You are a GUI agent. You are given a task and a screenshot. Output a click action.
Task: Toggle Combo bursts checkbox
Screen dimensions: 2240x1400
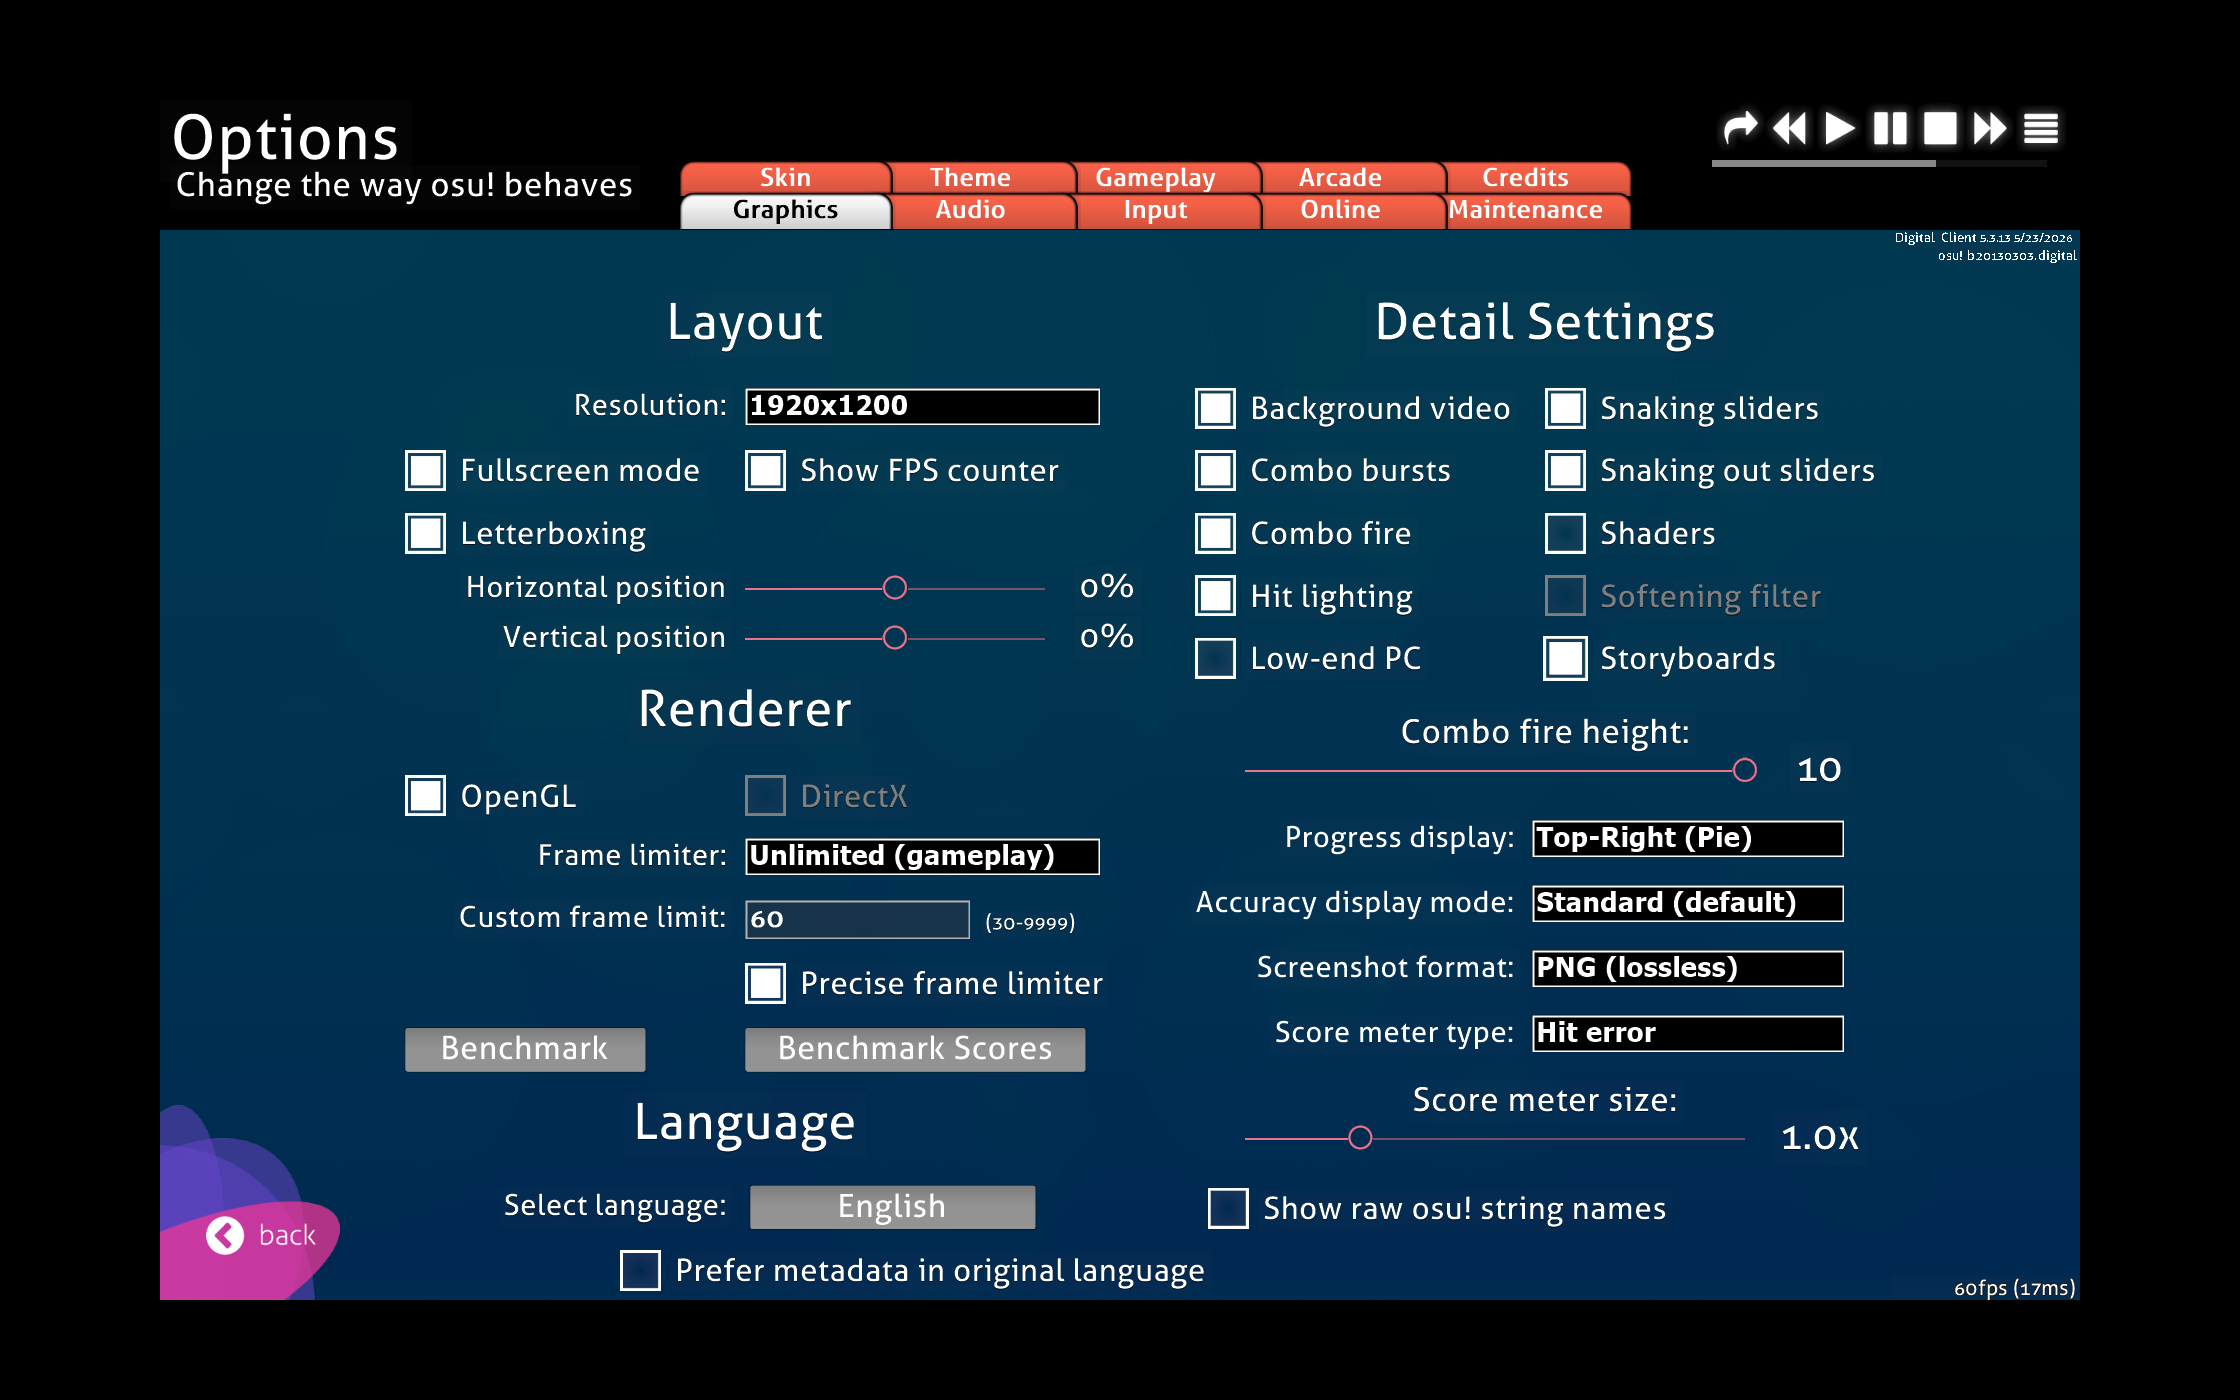1216,470
